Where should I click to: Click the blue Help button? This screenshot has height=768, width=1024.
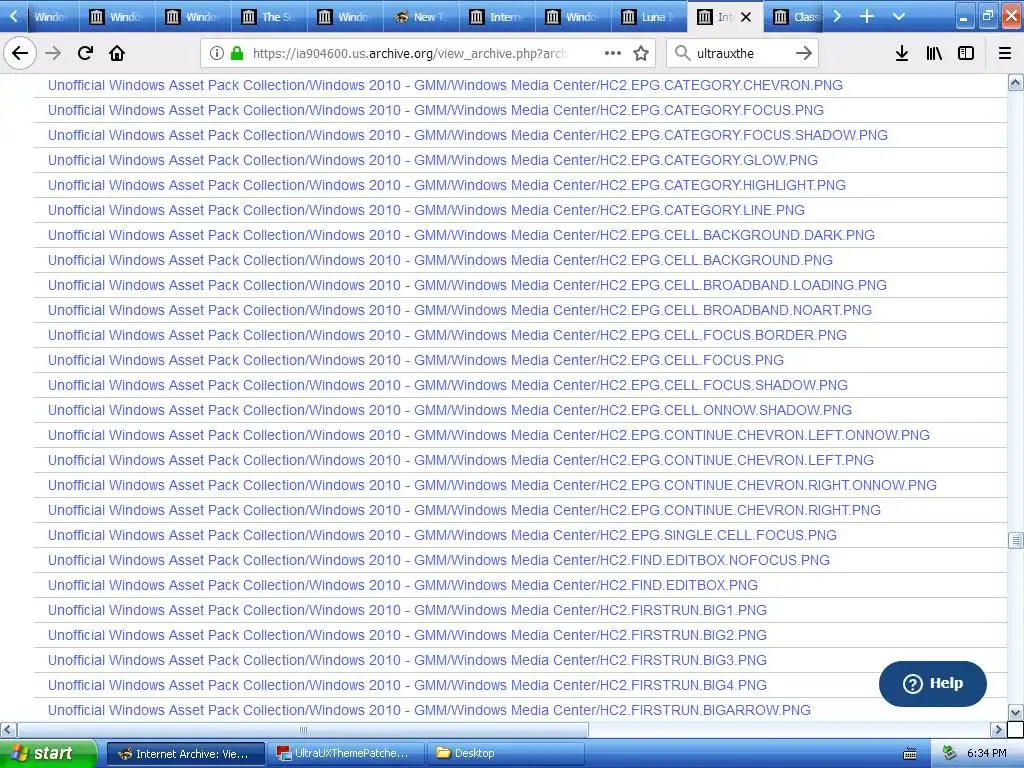(933, 684)
